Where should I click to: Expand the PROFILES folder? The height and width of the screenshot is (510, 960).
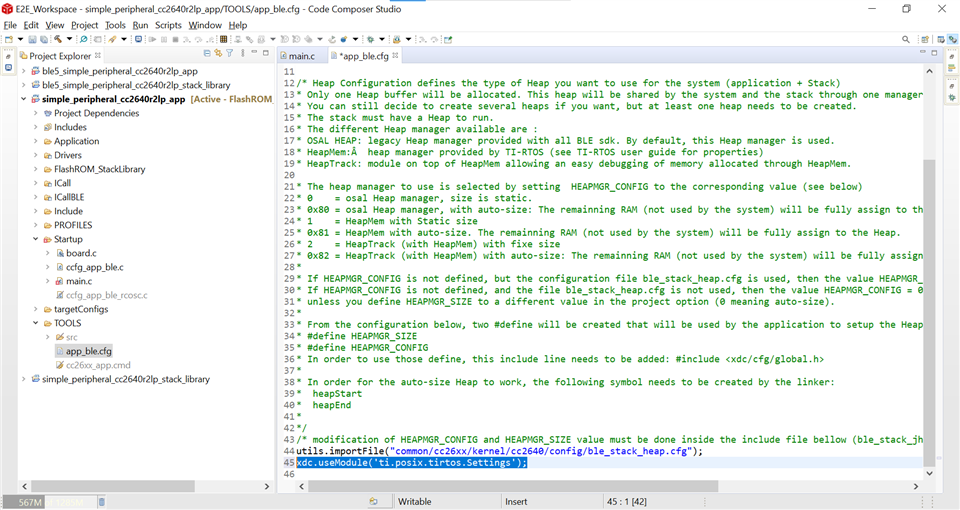[x=36, y=225]
